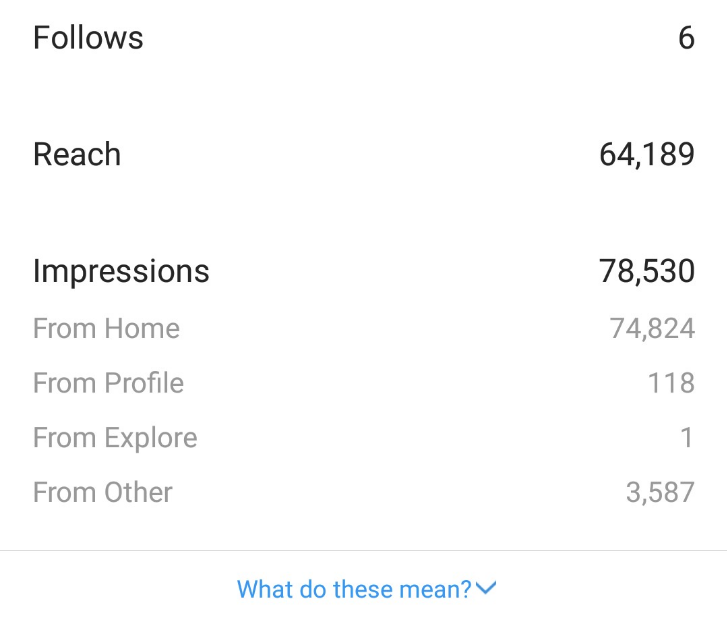Open the 'What do these mean?' link
Viewport: 727px width, 625px height.
click(x=366, y=589)
